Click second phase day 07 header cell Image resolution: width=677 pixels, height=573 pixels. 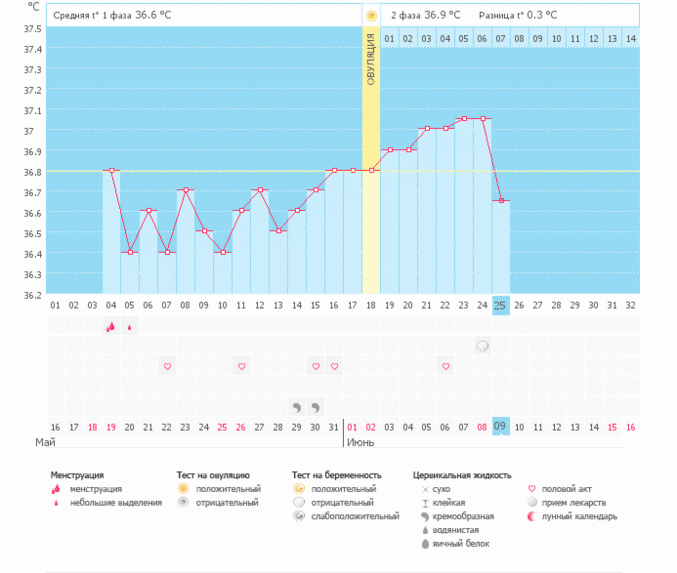pos(501,38)
